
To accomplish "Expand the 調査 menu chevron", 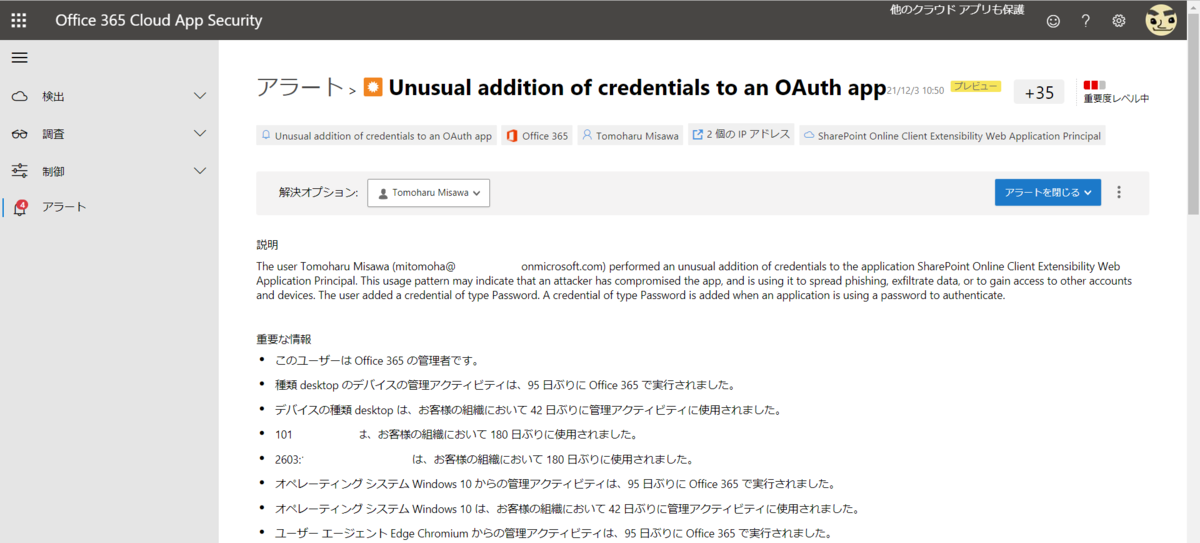I will coord(200,133).
